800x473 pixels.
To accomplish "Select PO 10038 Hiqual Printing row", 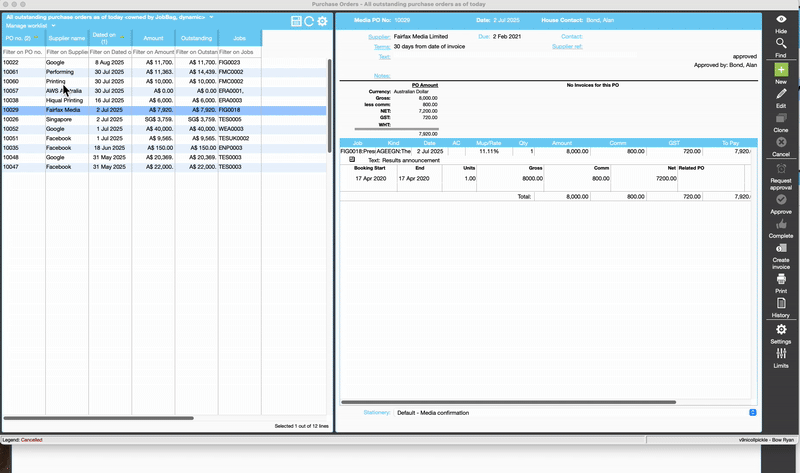I will click(x=164, y=101).
